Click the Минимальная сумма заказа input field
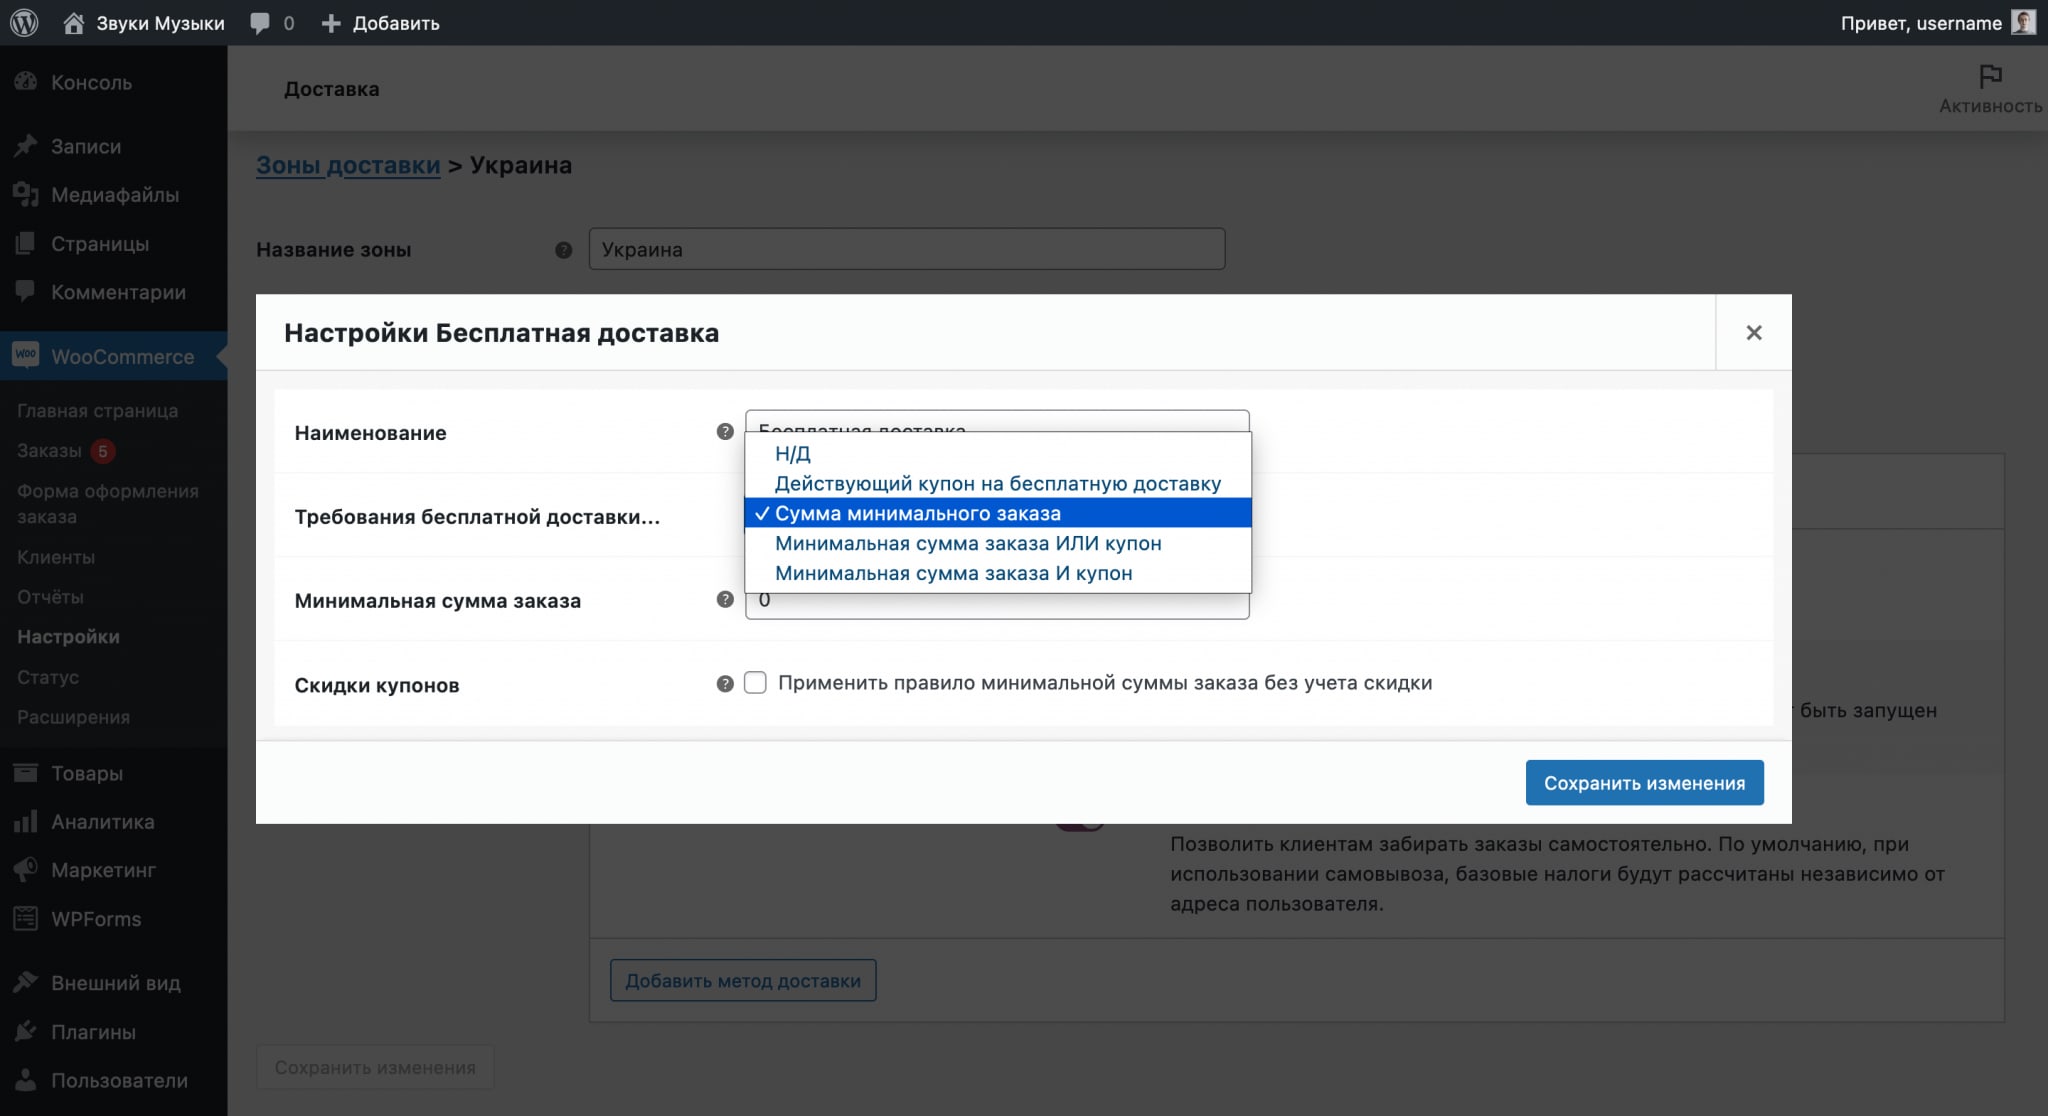This screenshot has width=2048, height=1116. [x=997, y=606]
